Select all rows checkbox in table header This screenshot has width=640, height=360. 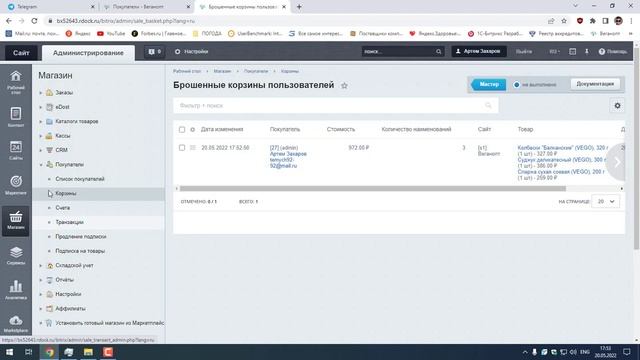click(182, 129)
